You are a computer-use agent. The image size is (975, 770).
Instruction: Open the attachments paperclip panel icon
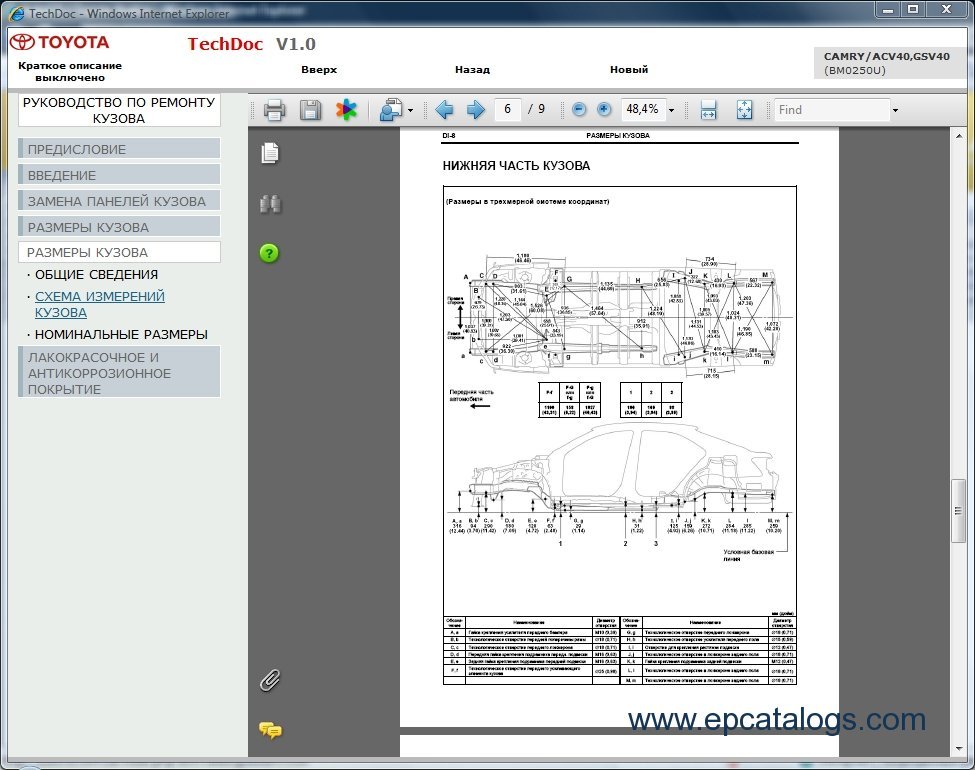click(x=270, y=680)
